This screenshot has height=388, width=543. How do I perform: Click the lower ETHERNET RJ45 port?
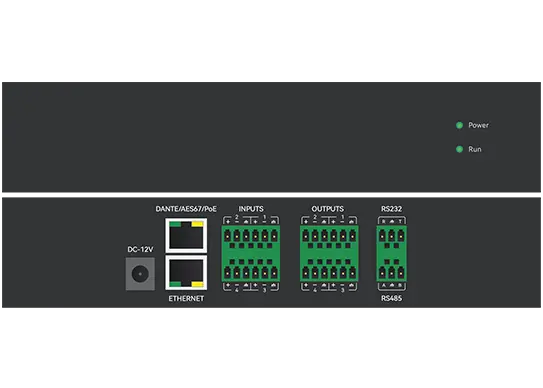(186, 273)
